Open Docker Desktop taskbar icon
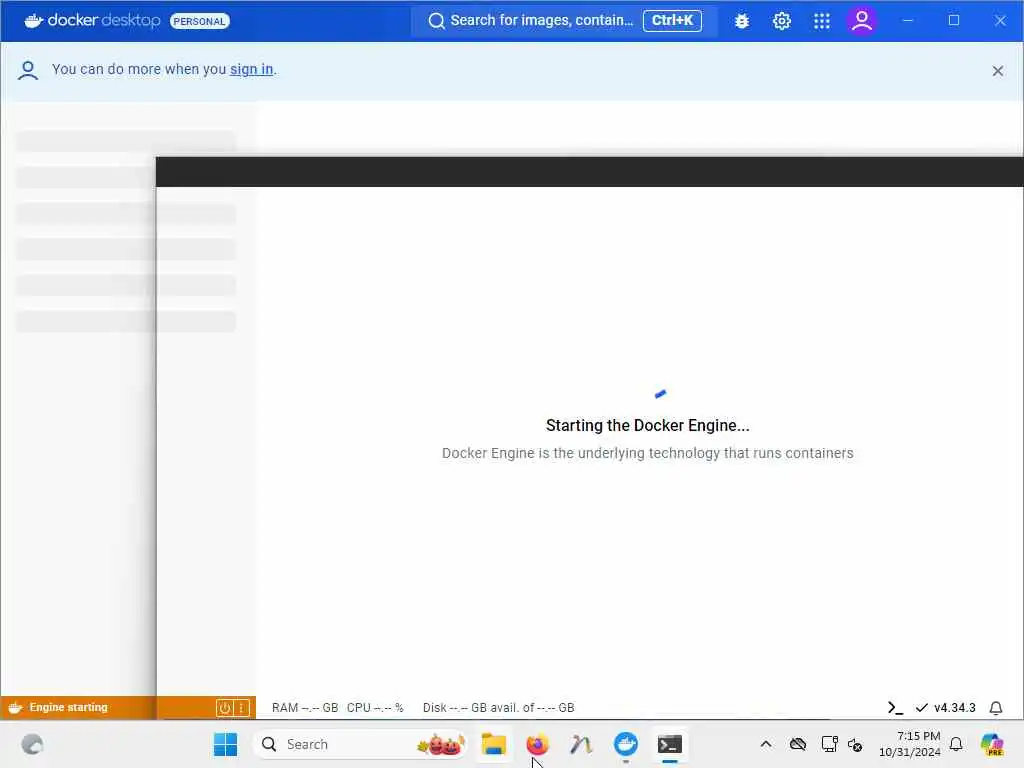Screen dimensions: 1024x768 (626, 744)
